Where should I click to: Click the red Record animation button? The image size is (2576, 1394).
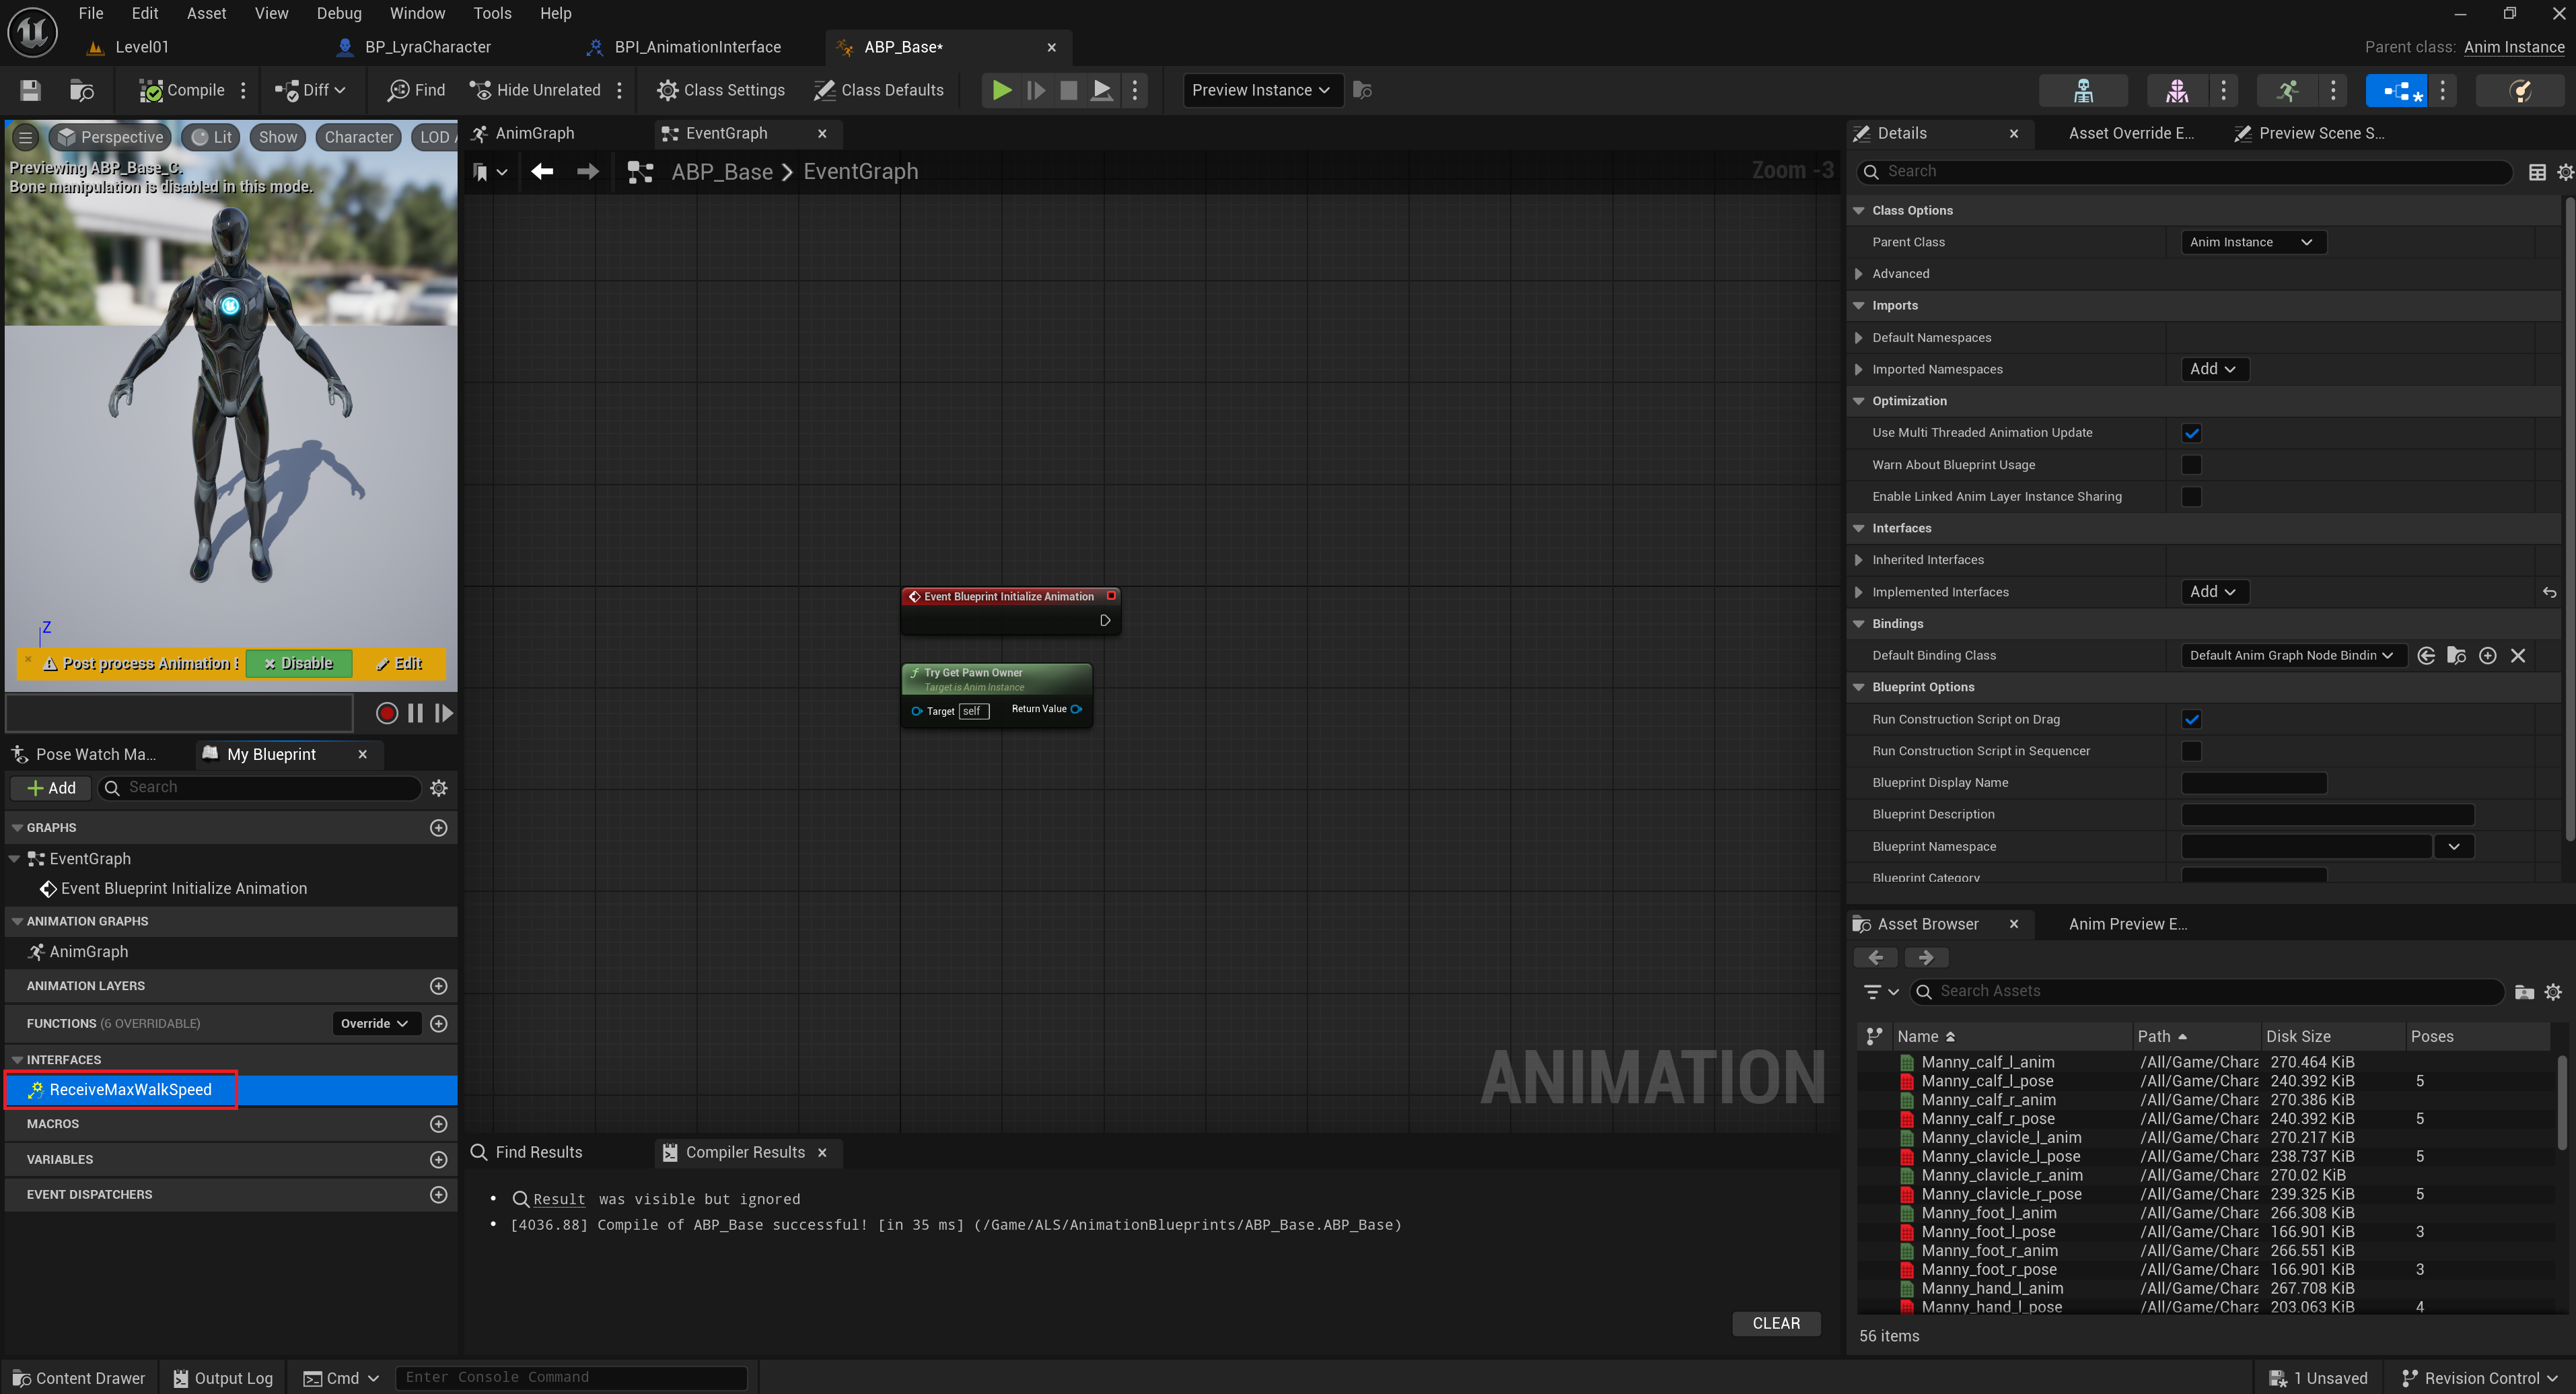coord(386,713)
